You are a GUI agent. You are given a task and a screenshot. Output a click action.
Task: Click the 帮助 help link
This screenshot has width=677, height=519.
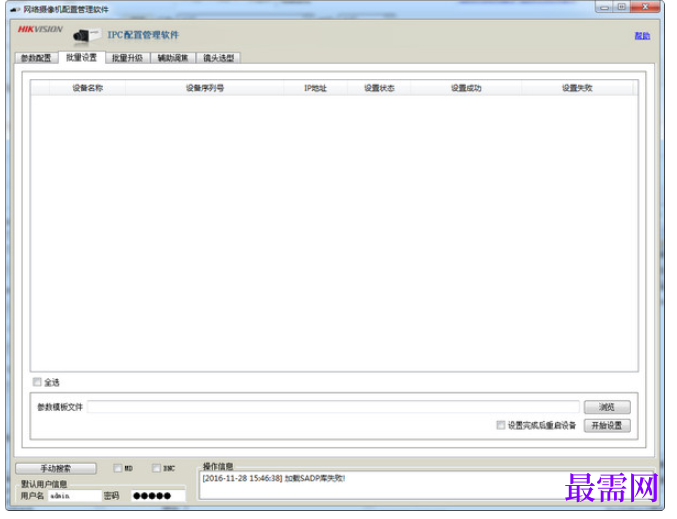pos(642,36)
